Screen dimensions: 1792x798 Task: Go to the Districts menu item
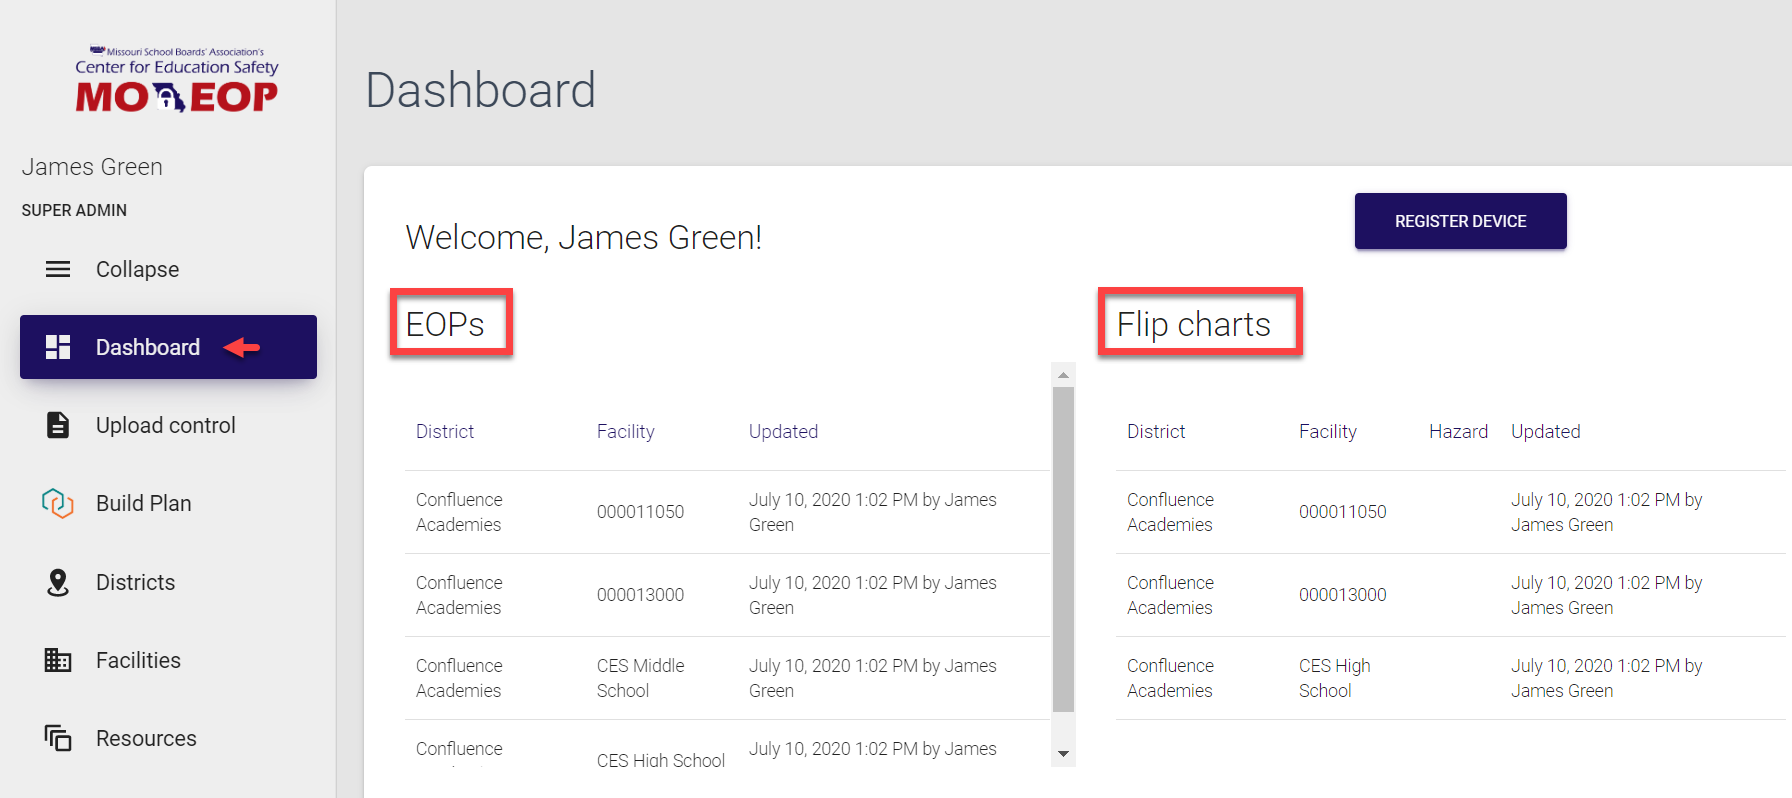(x=135, y=582)
